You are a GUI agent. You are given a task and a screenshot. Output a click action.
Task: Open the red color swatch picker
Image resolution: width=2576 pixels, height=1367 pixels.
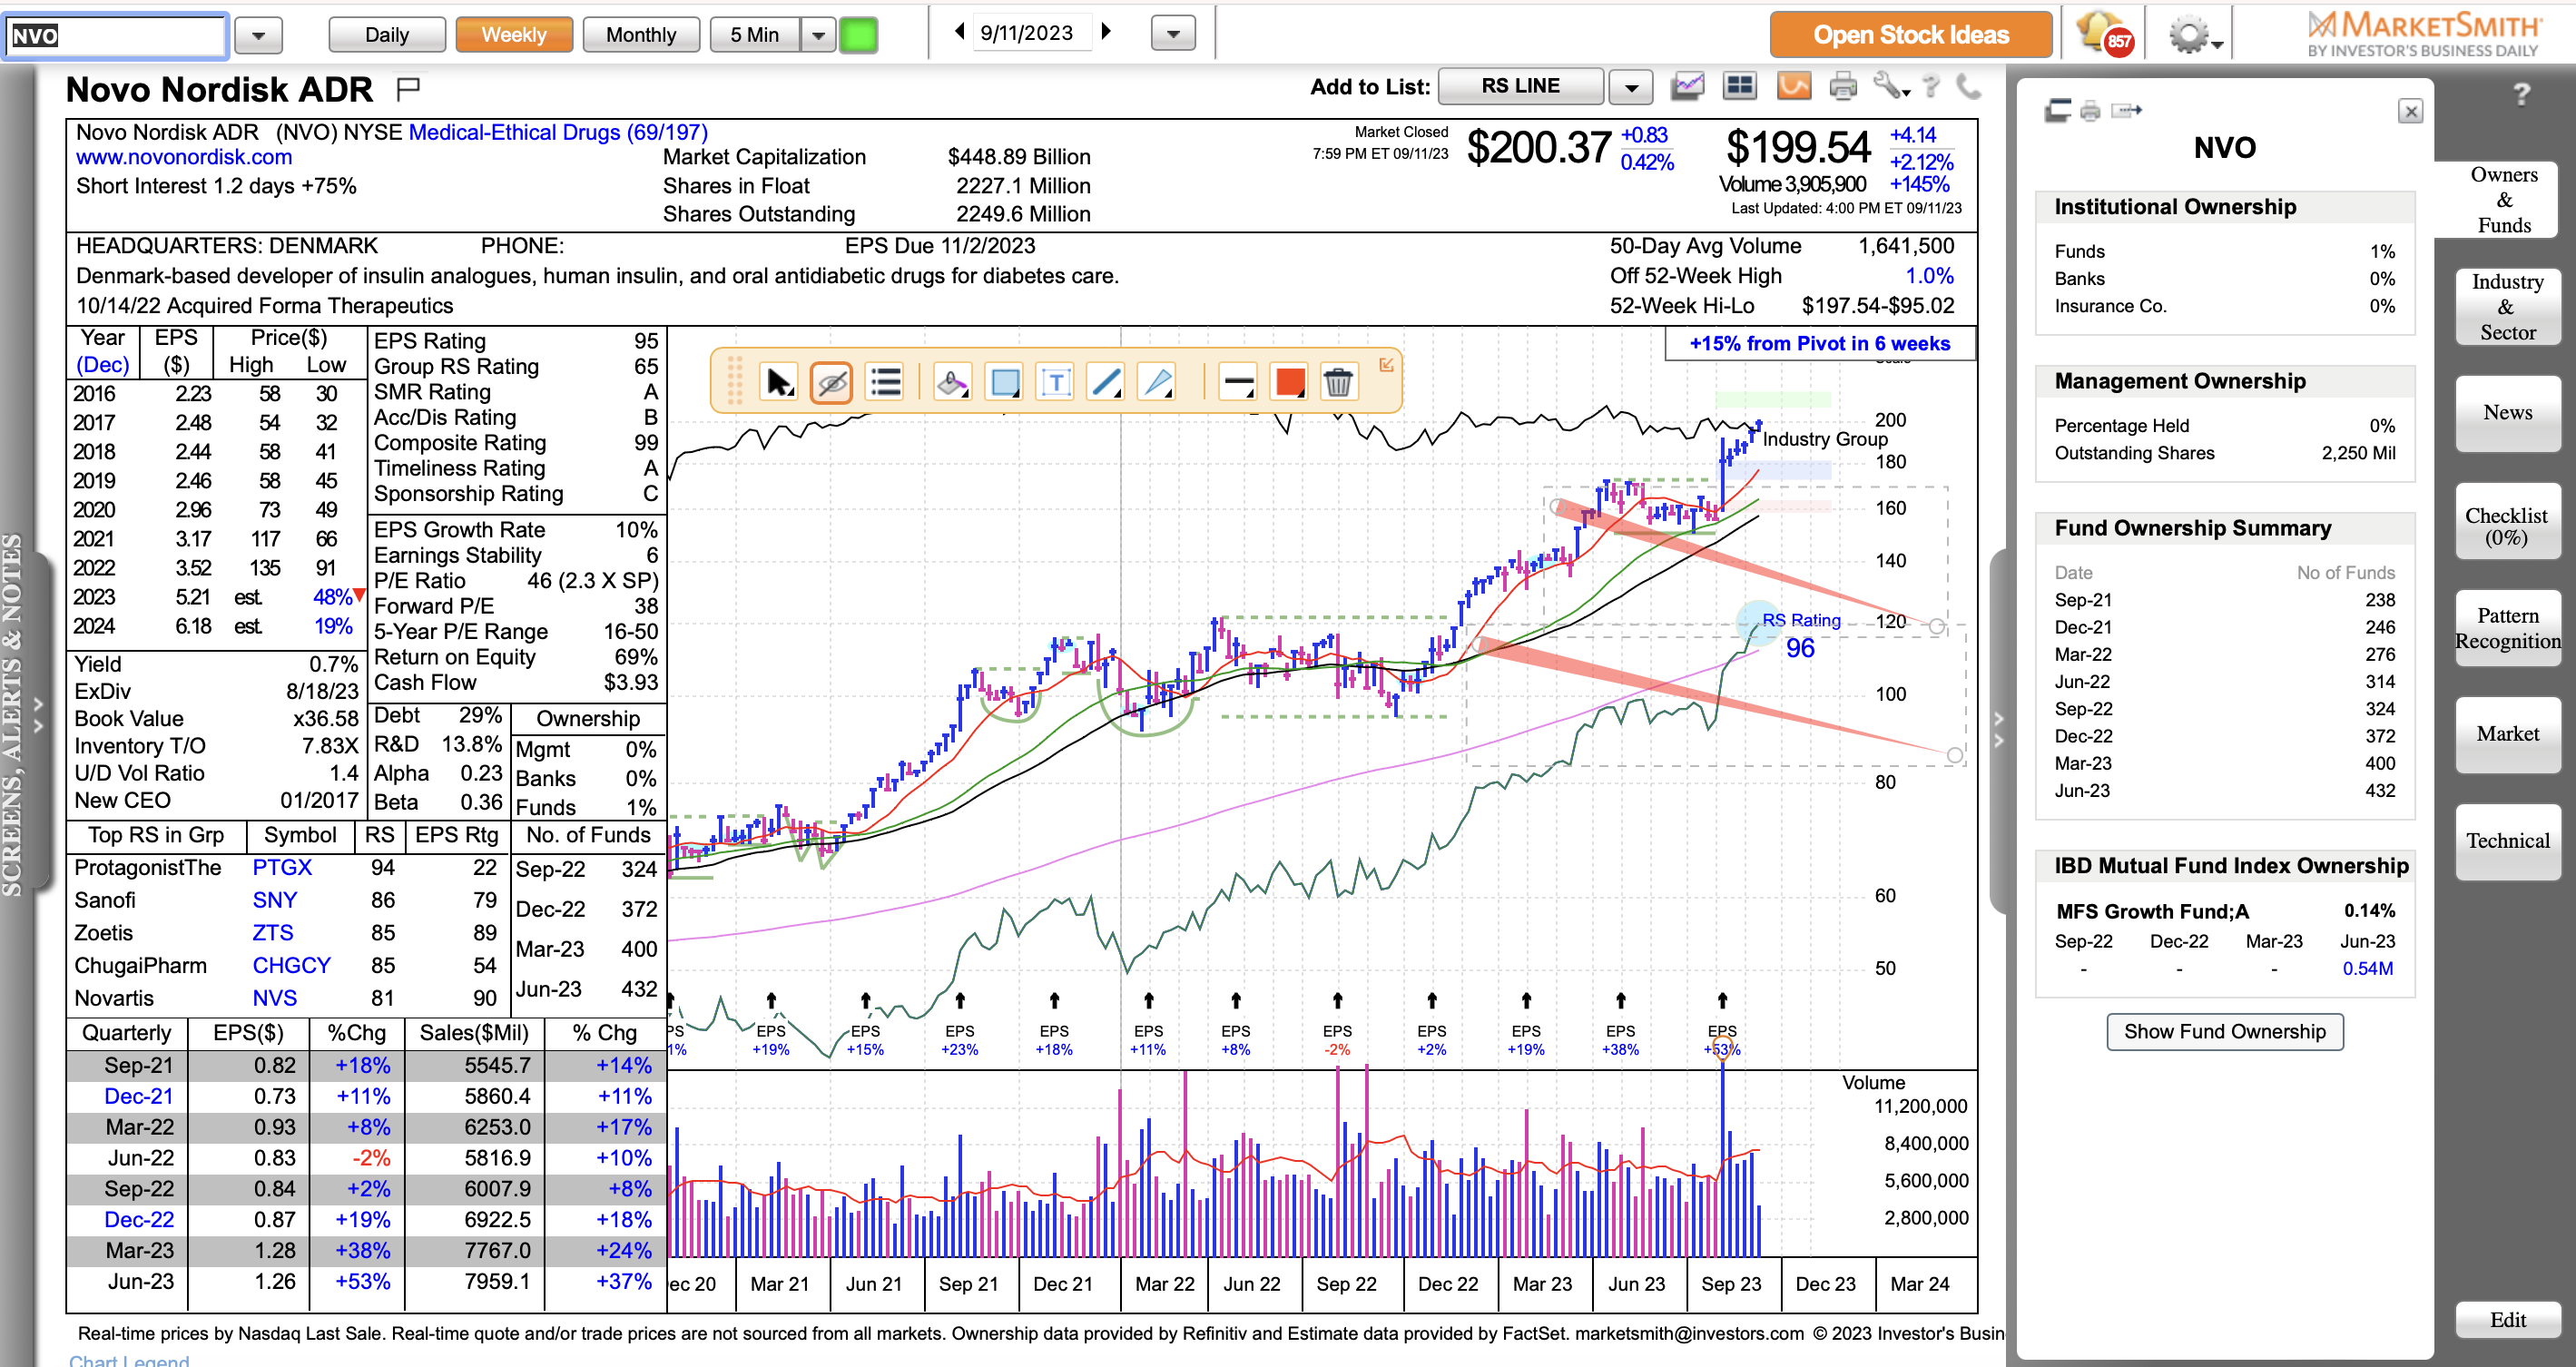(x=1289, y=382)
